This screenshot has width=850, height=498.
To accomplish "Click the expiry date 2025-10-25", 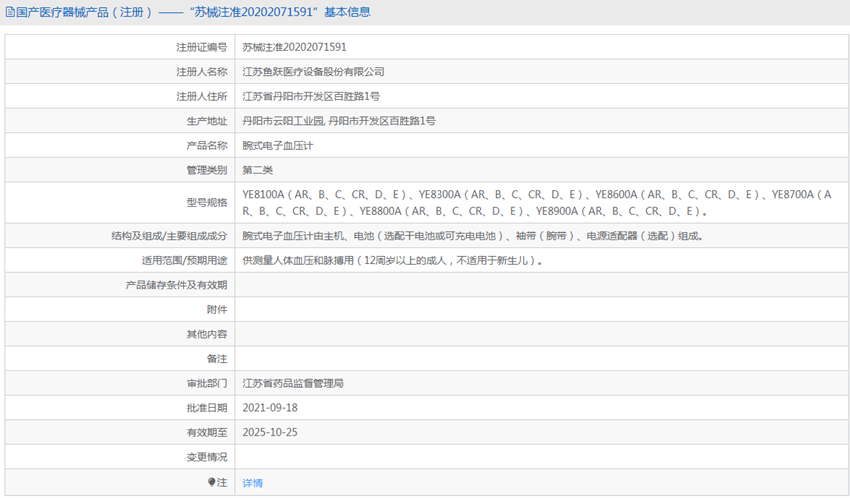I will pyautogui.click(x=270, y=433).
